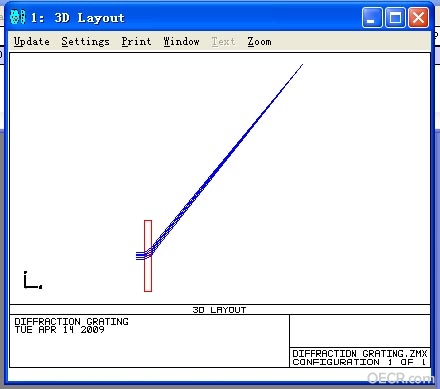This screenshot has width=440, height=389.
Task: Click the 'TUE APR 14 2009' date text
Action: 59,330
